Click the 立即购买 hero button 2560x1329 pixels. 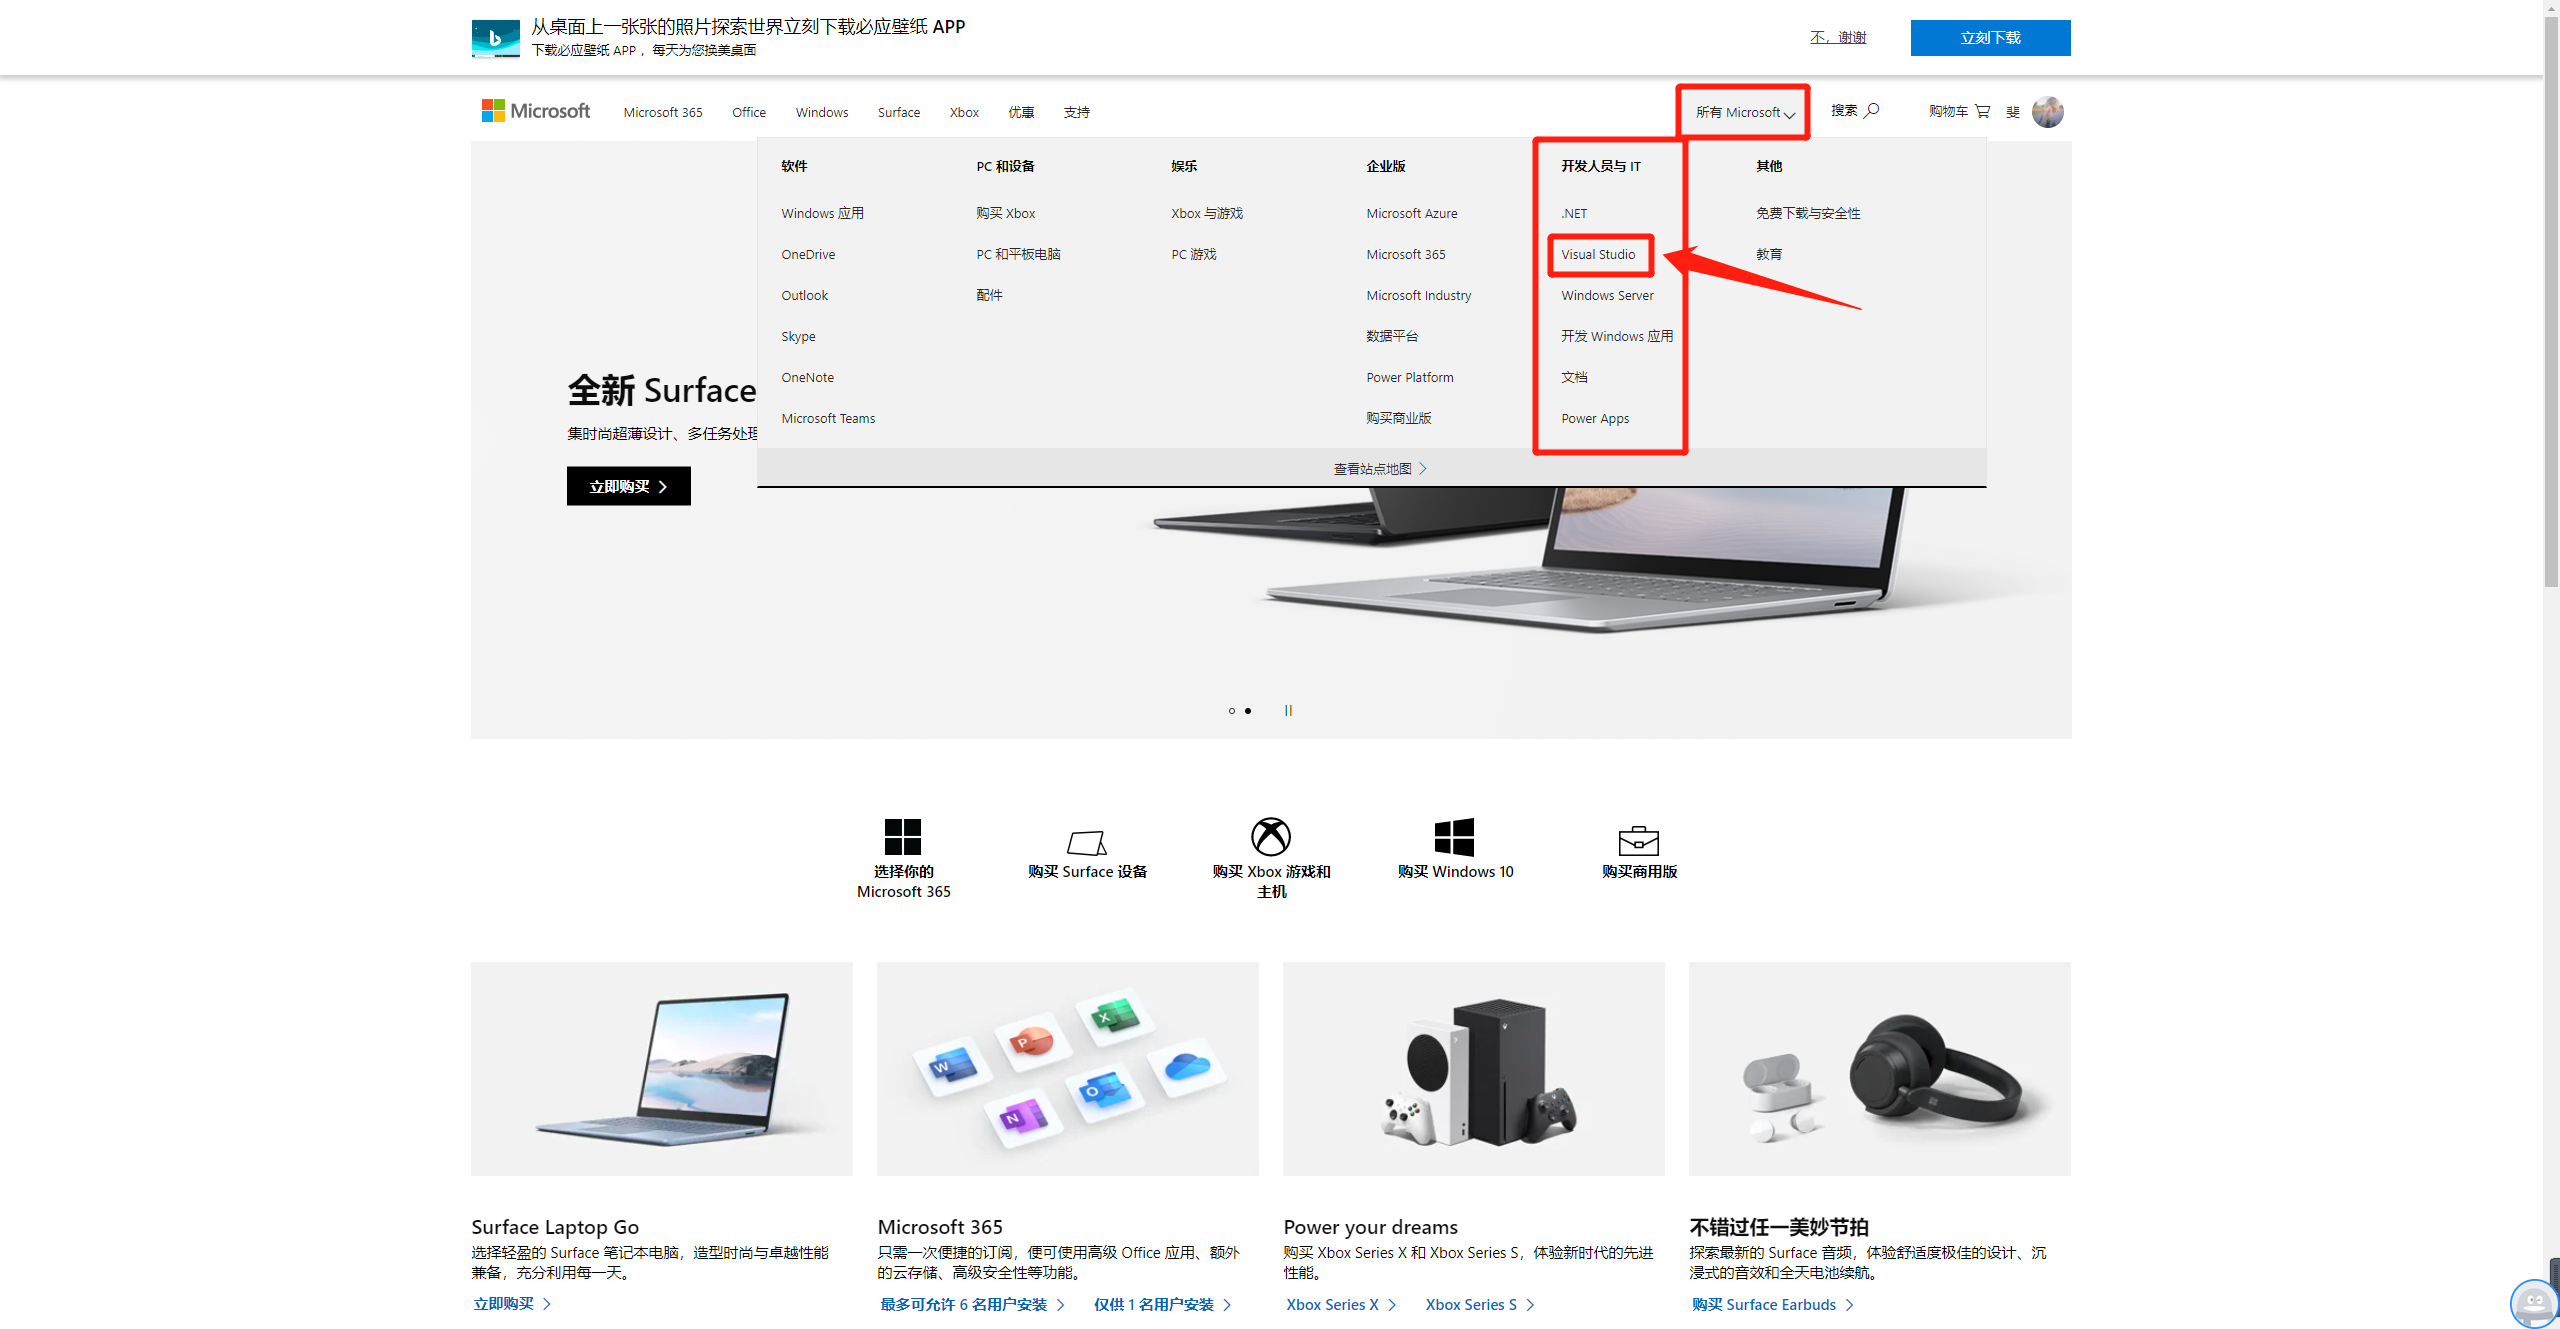click(x=628, y=486)
